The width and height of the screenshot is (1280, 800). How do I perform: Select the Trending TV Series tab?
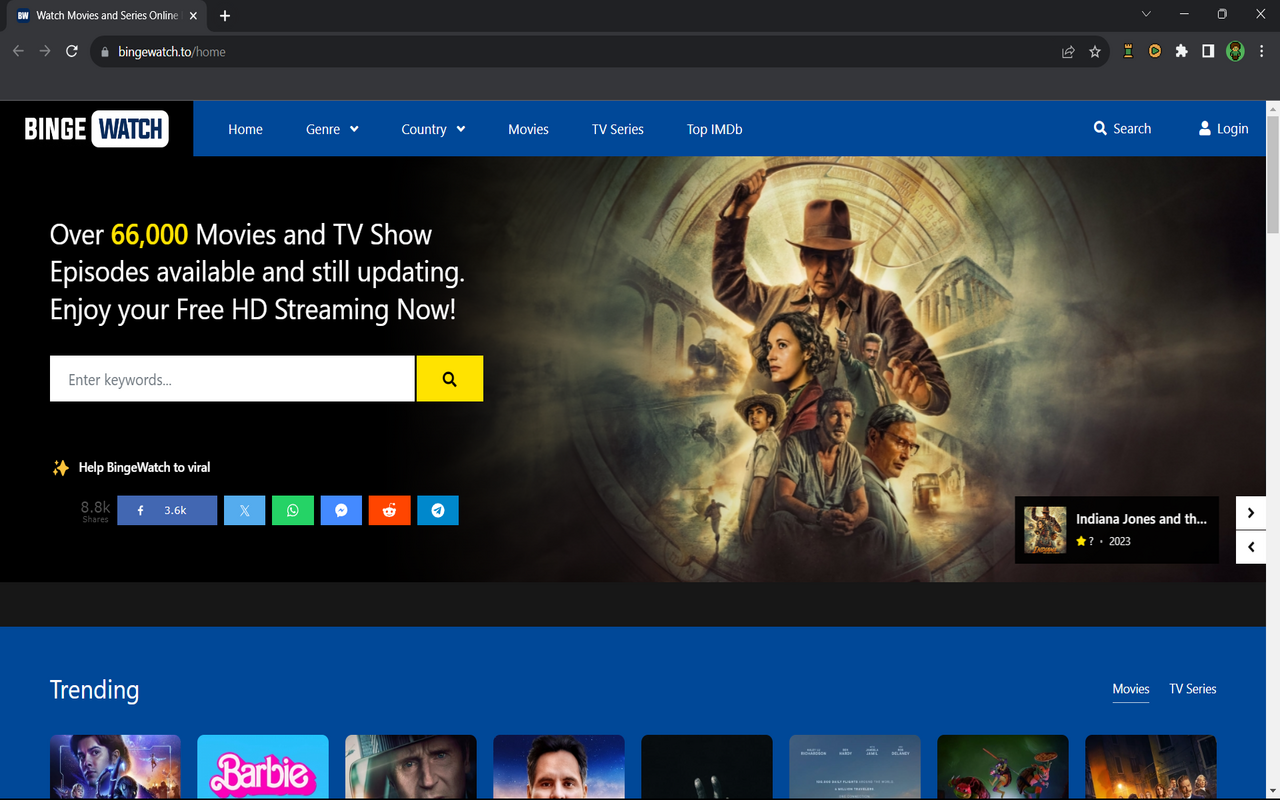[1193, 689]
